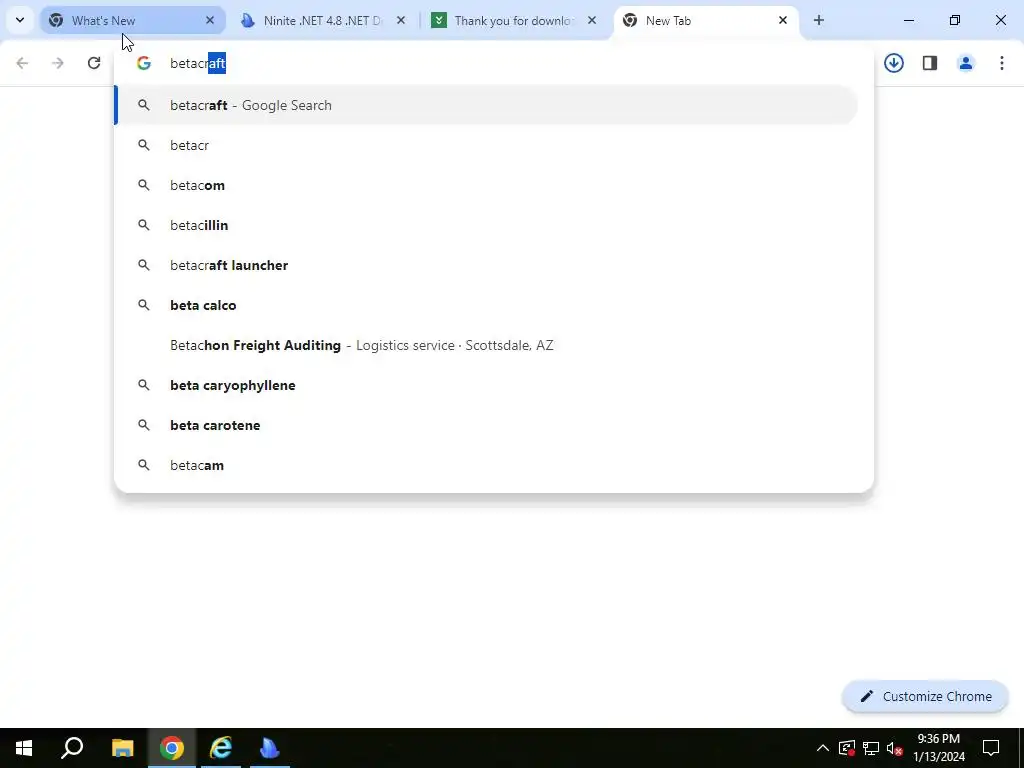Select the 'beta calco' suggestion
This screenshot has width=1024, height=768.
487,305
